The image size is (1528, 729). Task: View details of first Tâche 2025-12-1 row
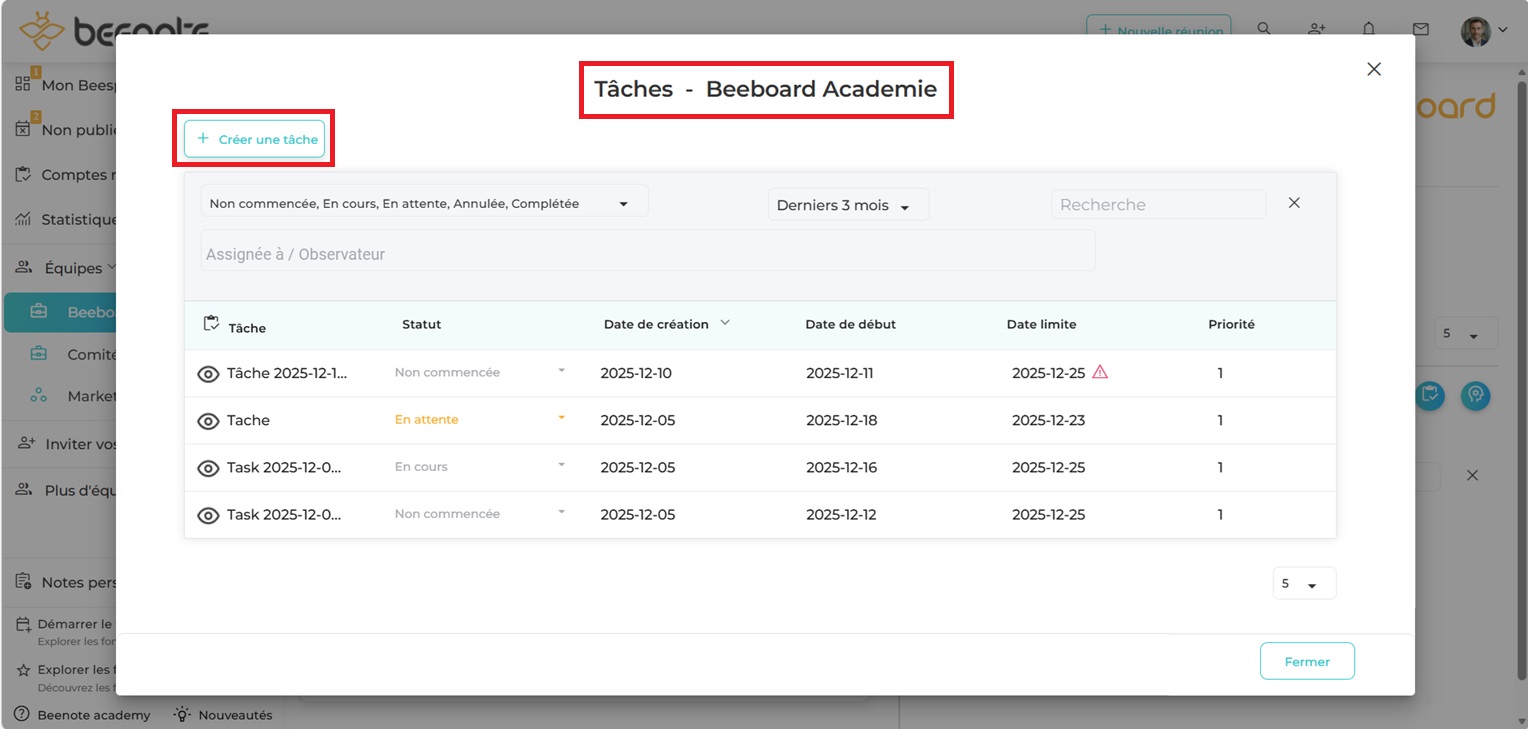tap(208, 374)
